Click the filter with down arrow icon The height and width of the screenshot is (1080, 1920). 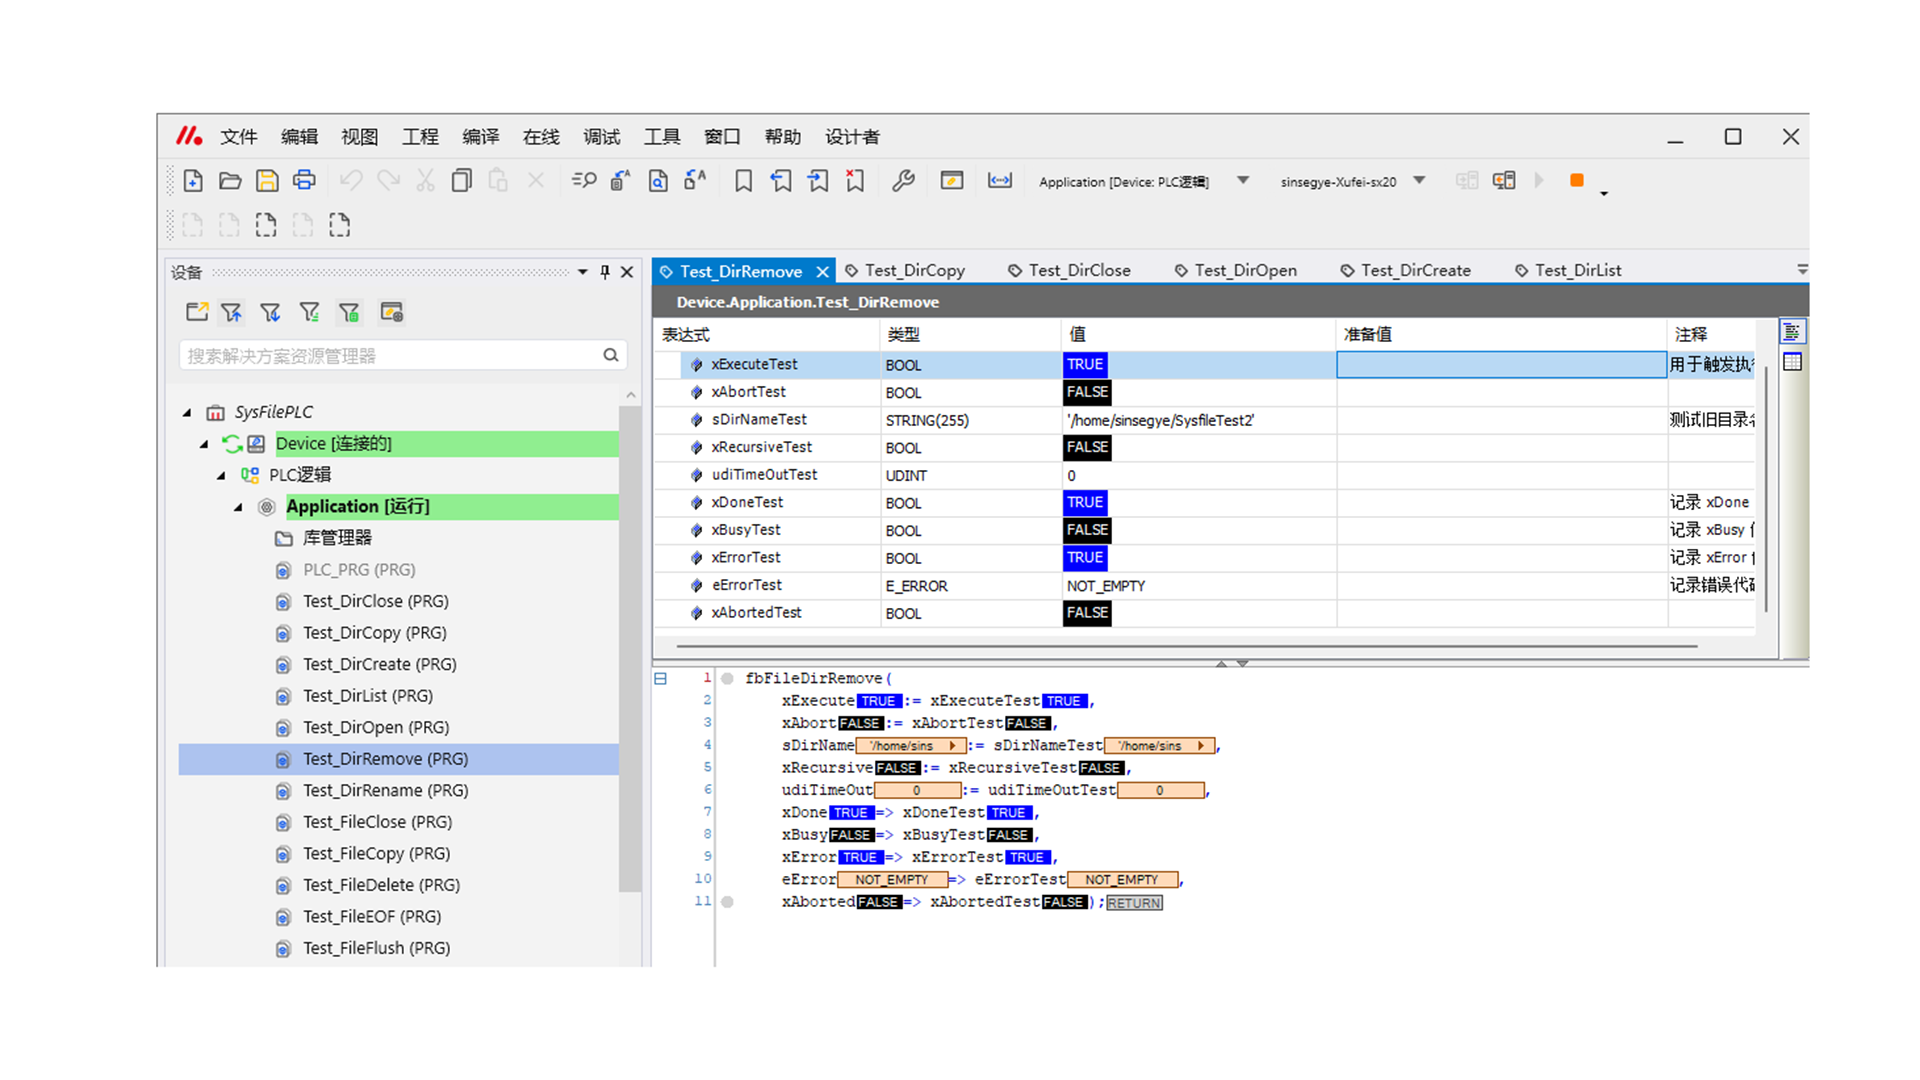click(x=270, y=313)
